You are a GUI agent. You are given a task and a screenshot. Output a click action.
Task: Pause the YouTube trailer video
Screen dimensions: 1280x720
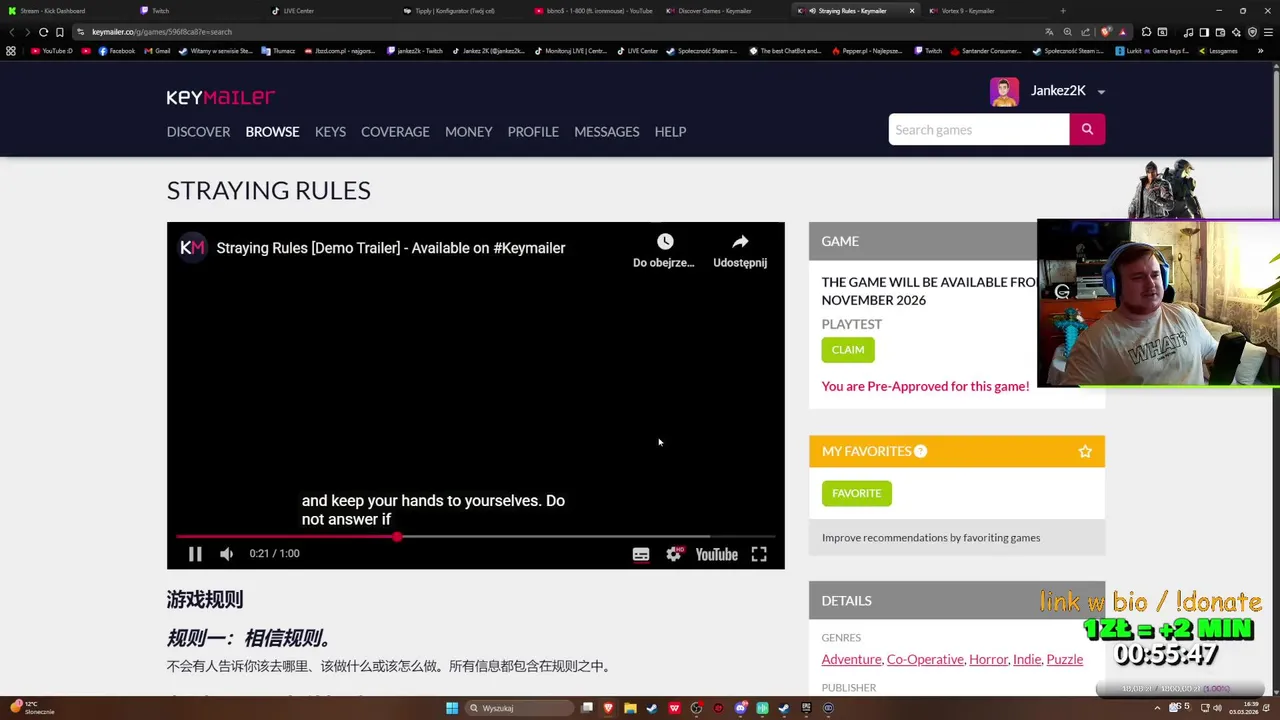pos(195,554)
